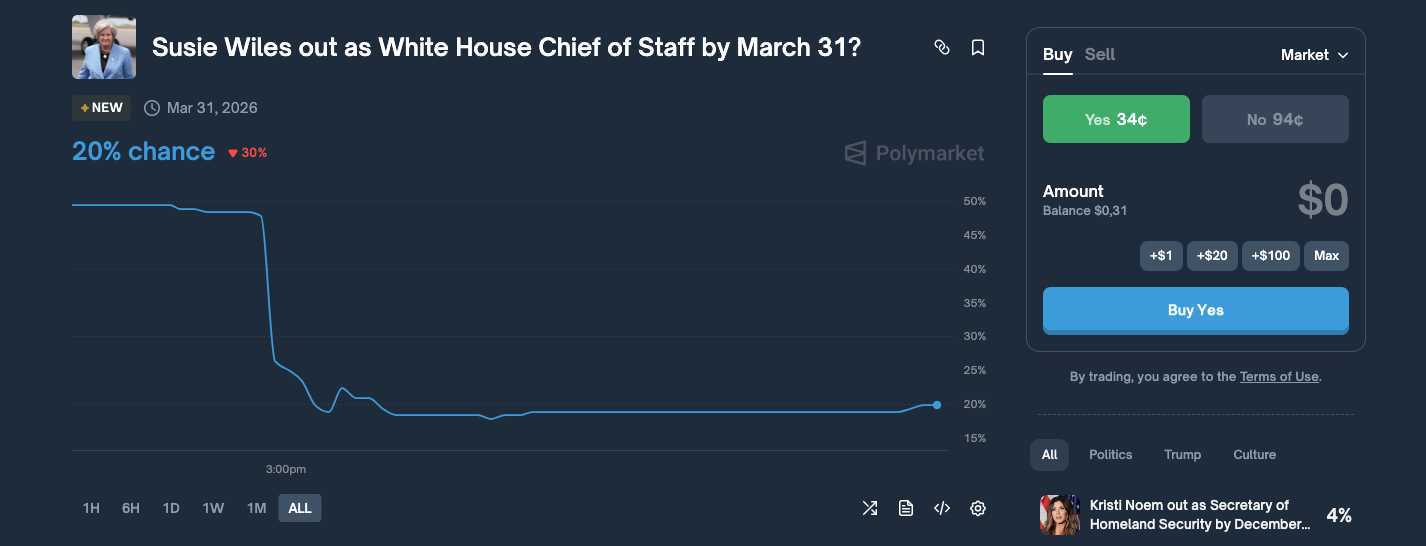Click the Buy Yes button
The width and height of the screenshot is (1426, 546).
[x=1195, y=310]
